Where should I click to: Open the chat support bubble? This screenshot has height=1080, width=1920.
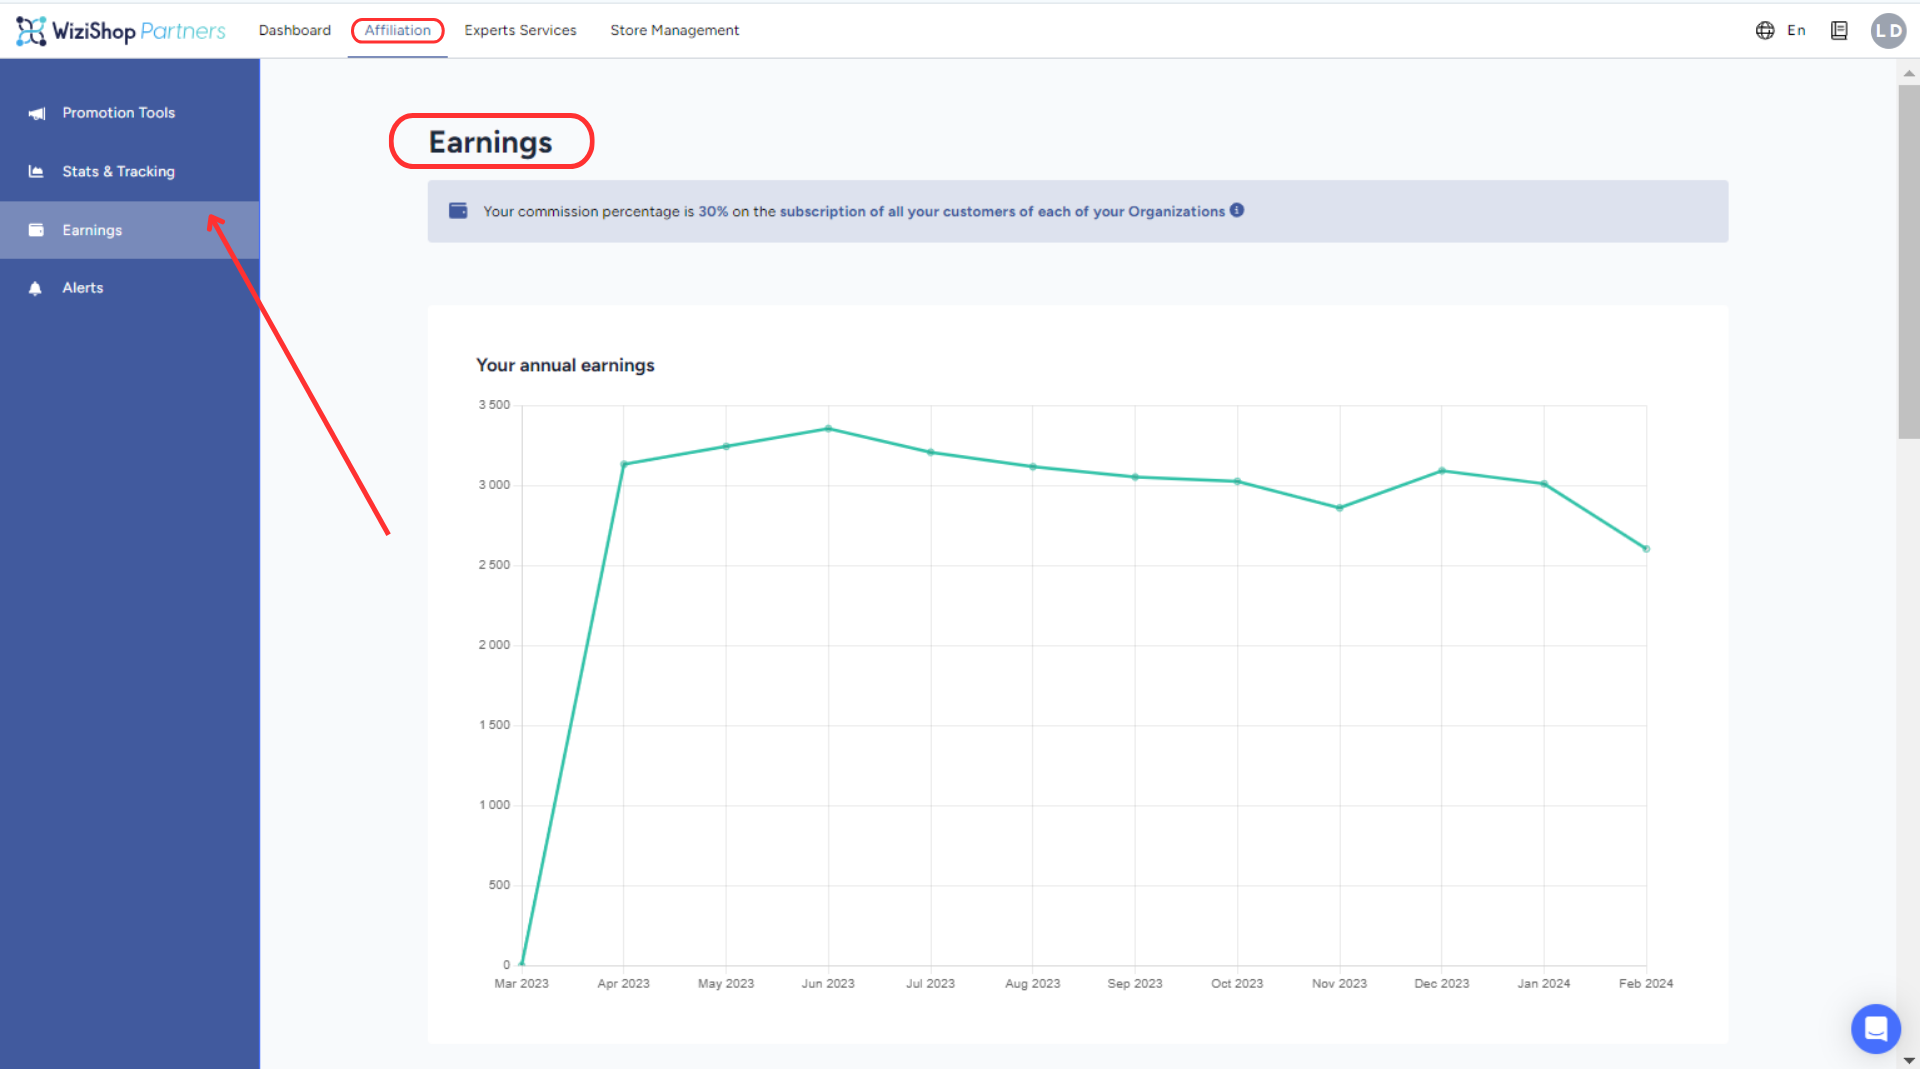pyautogui.click(x=1875, y=1028)
